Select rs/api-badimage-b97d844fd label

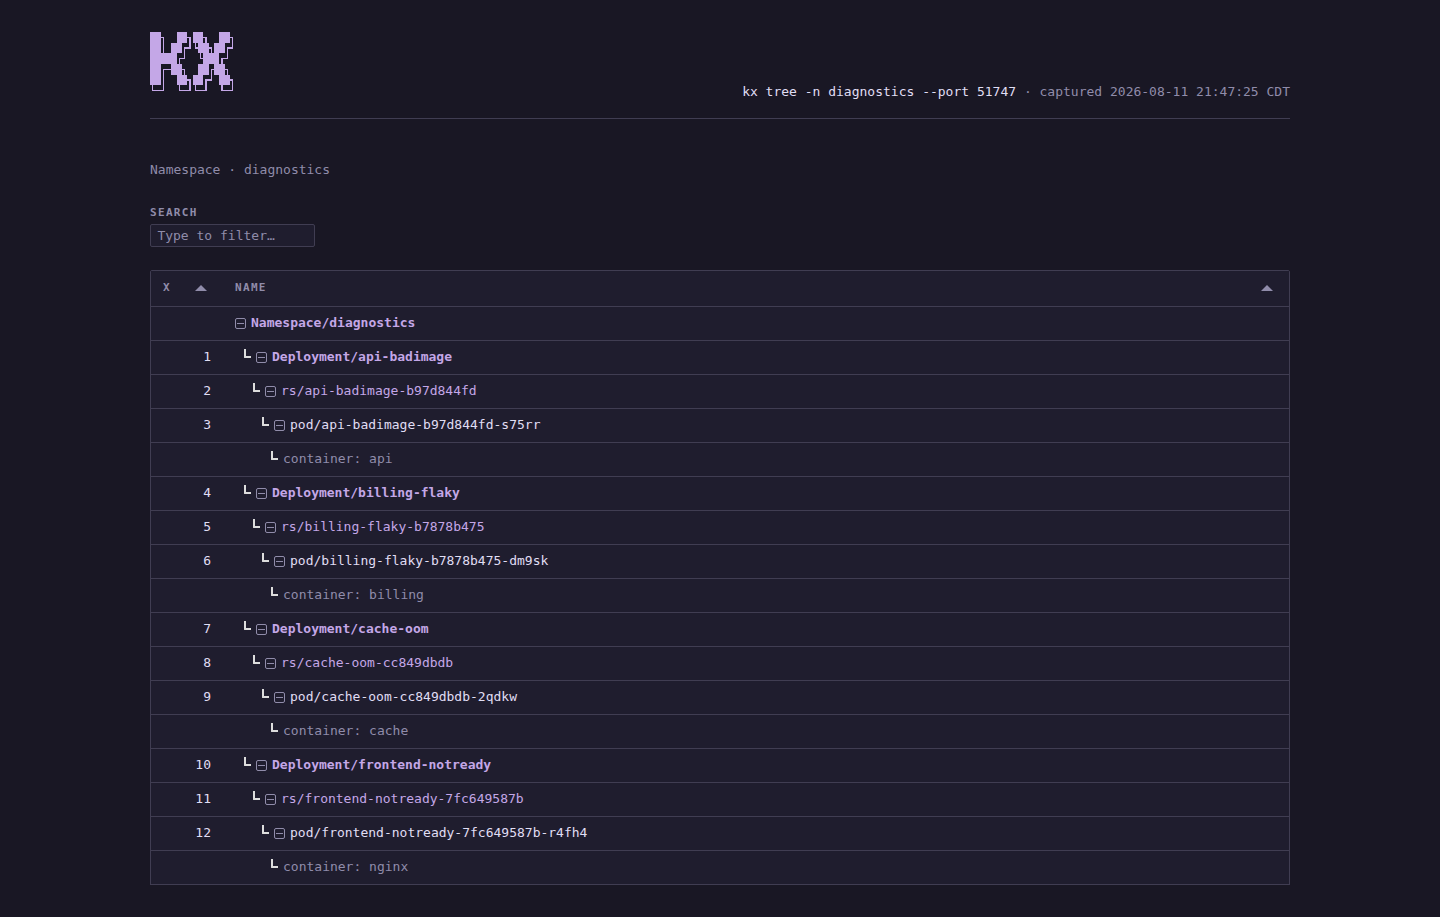tap(379, 391)
